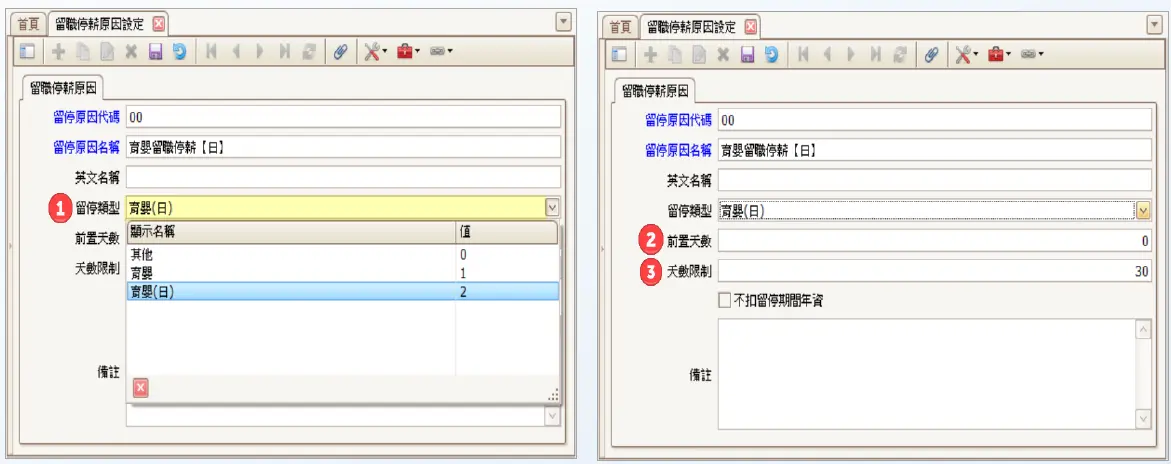Click the delete X icon in the right toolbar
Image resolution: width=1171 pixels, height=464 pixels.
722,54
